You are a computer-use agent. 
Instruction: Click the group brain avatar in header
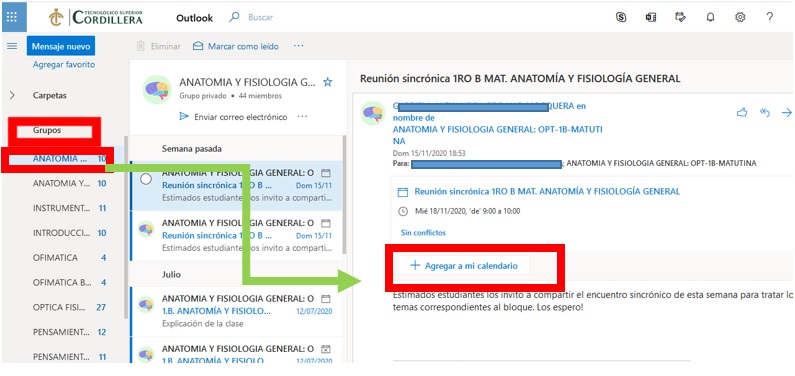point(157,90)
